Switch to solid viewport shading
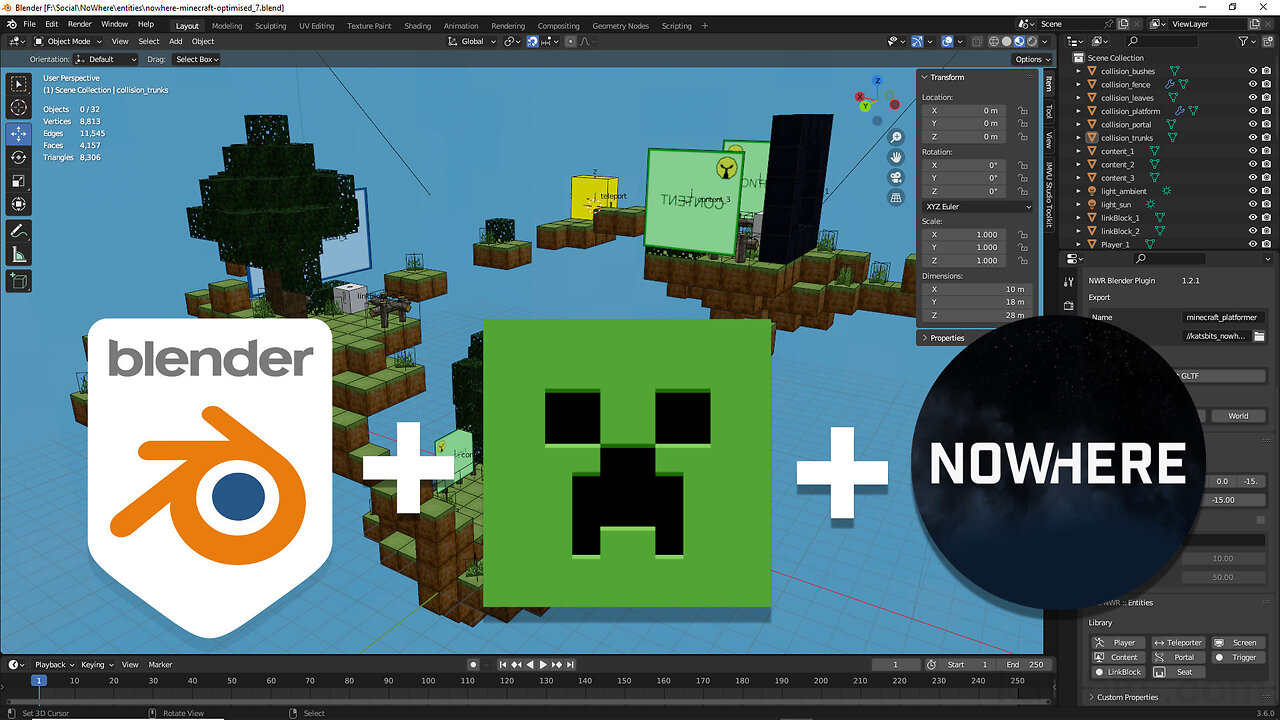The width and height of the screenshot is (1280, 720). pos(1007,41)
